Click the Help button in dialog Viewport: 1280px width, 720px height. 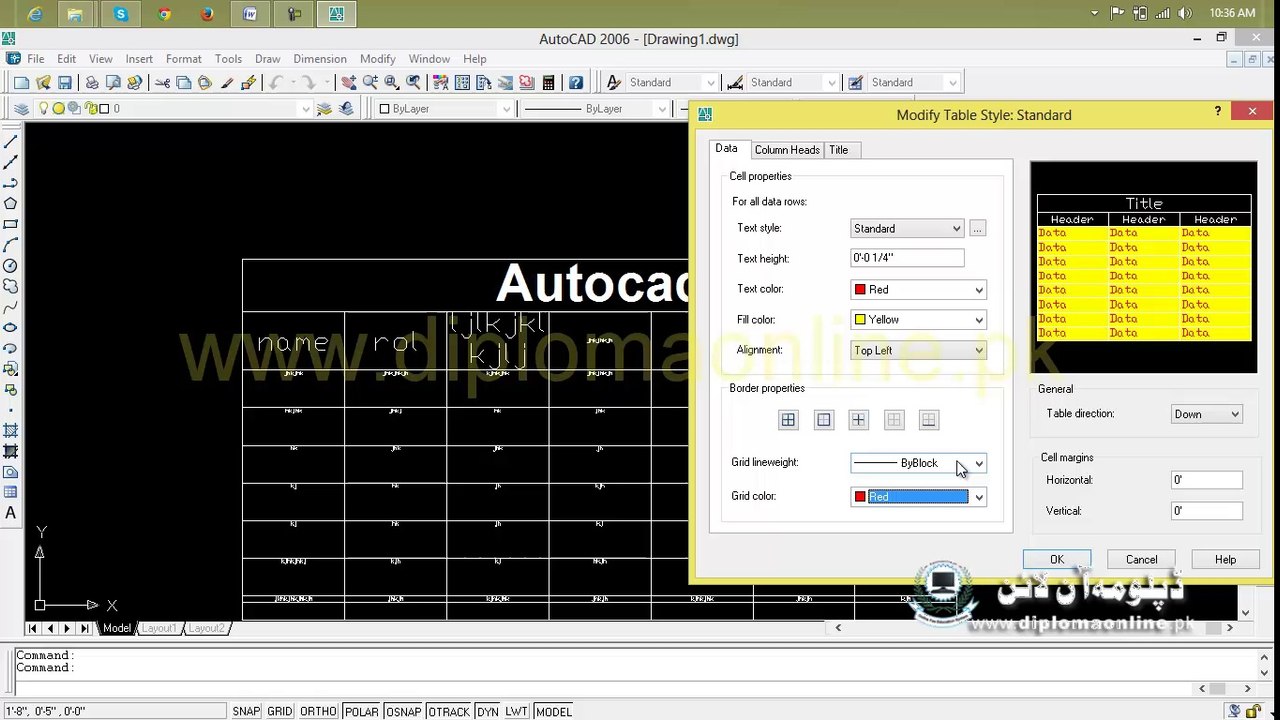[1226, 560]
